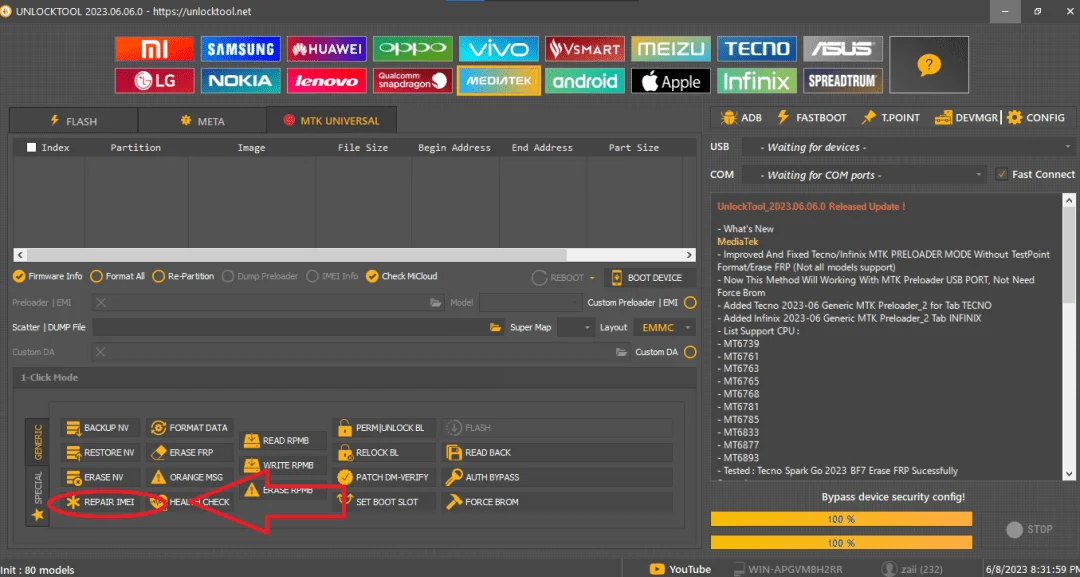
Task: Click the partition table horizontal scrollbar
Action: pyautogui.click(x=354, y=255)
